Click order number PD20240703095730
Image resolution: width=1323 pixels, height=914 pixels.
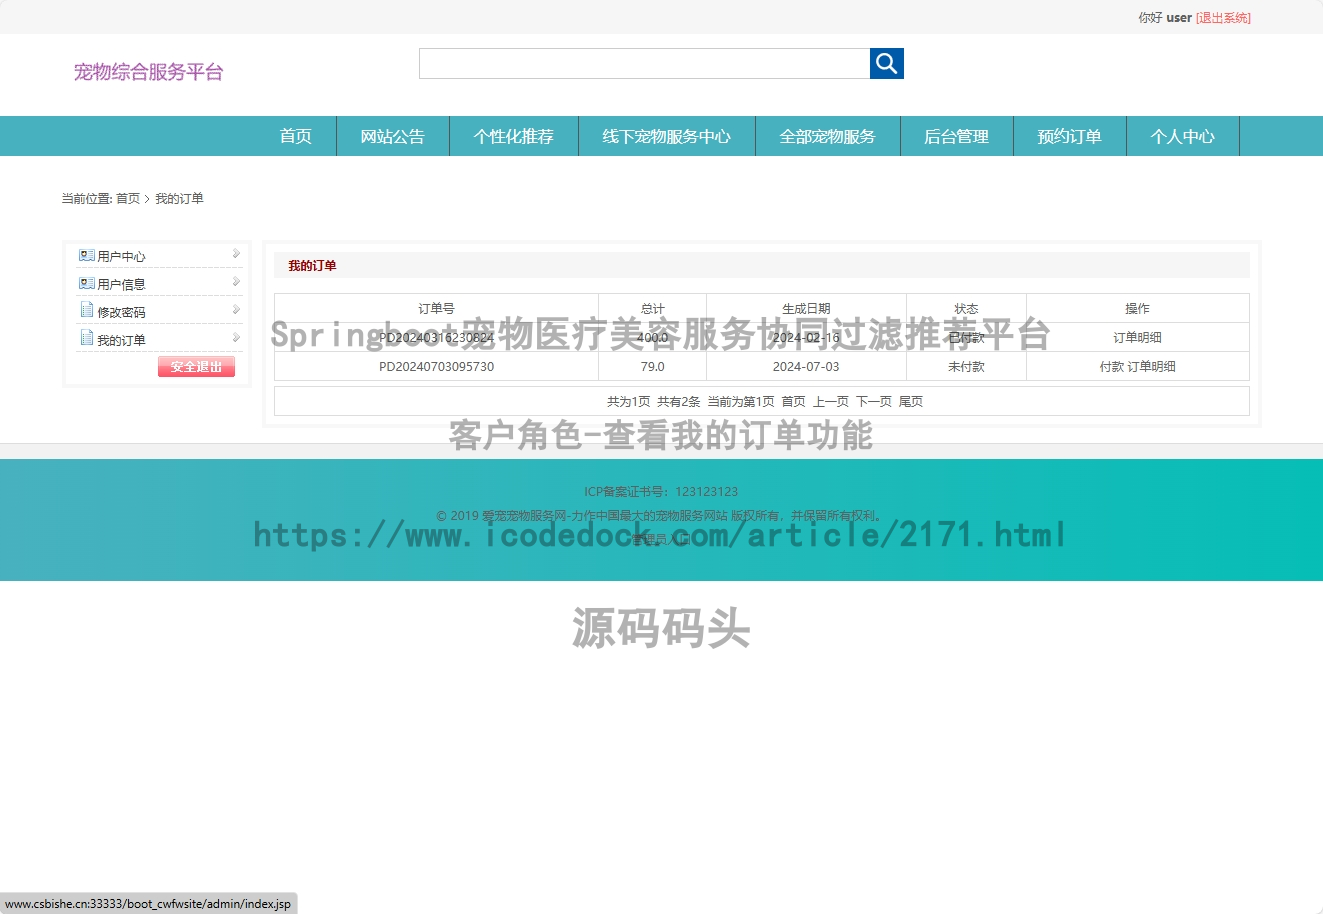click(x=436, y=367)
